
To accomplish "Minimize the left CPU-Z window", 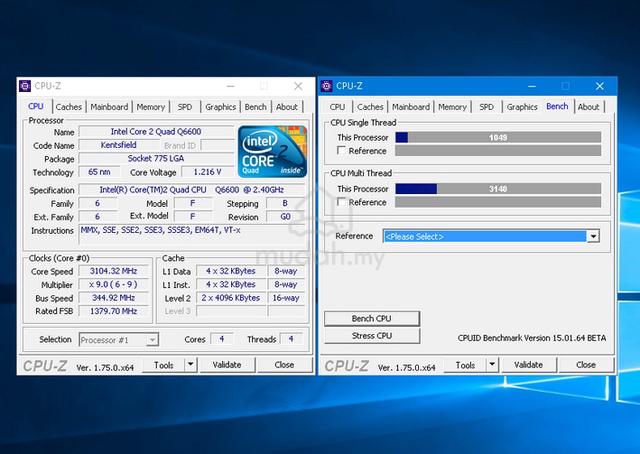I will click(231, 86).
